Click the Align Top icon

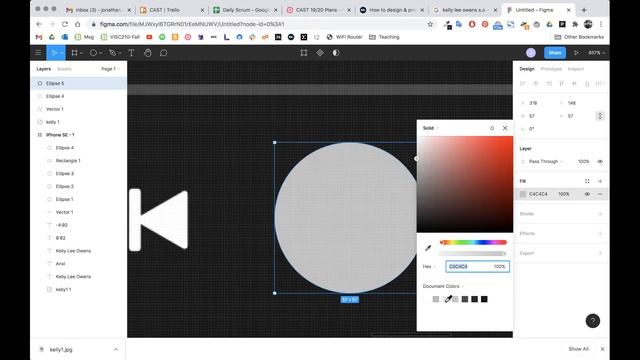(561, 83)
